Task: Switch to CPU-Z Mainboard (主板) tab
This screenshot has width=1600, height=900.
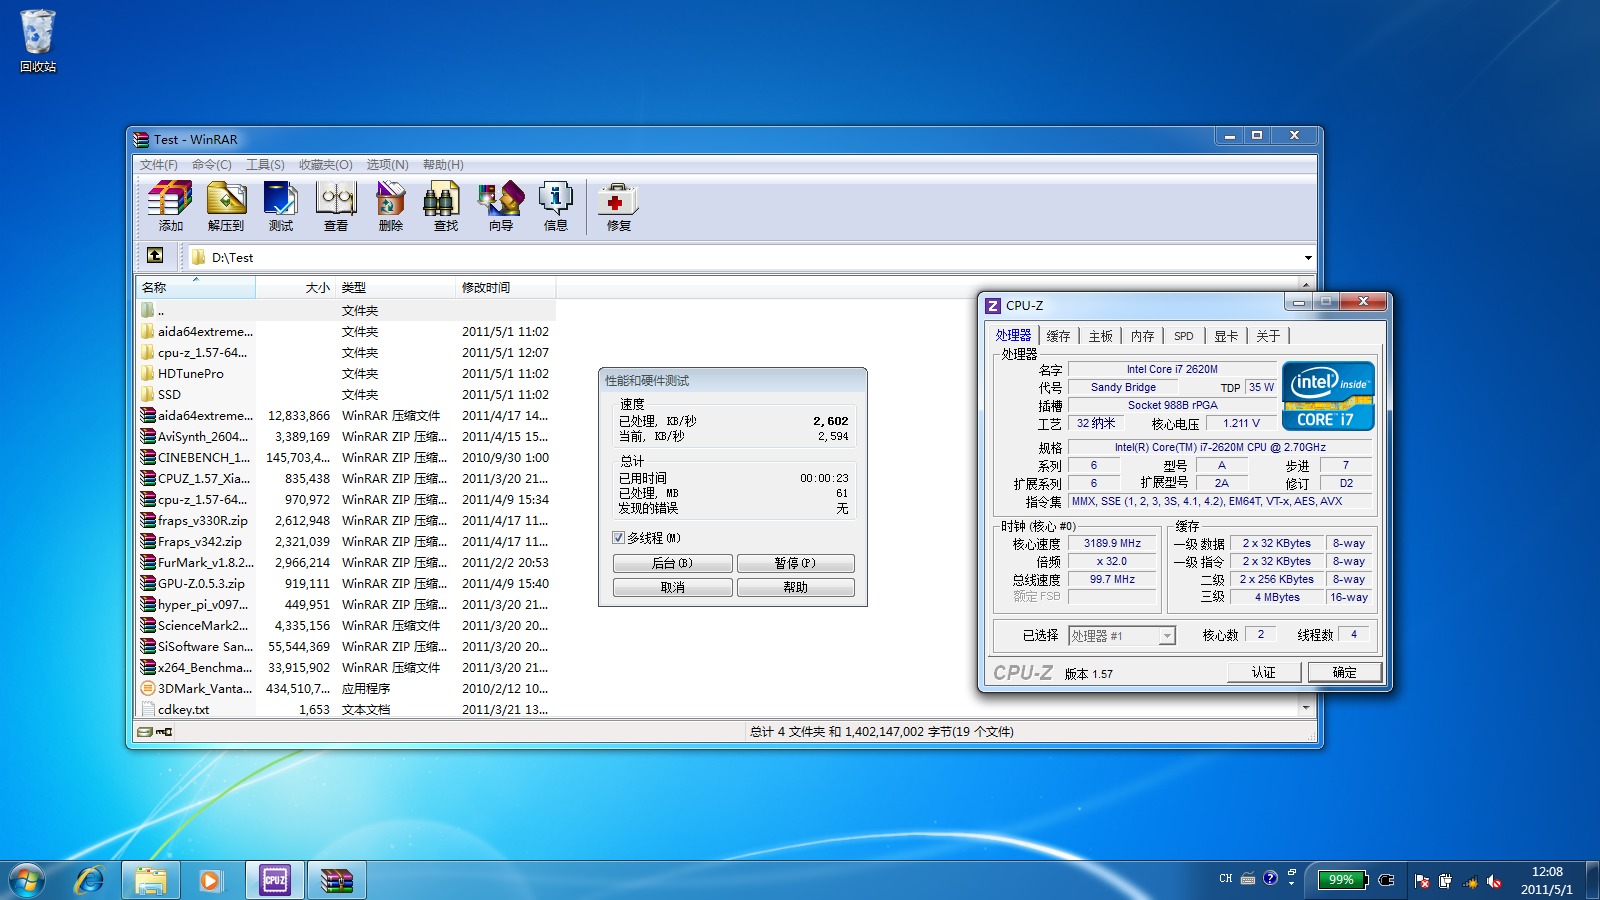Action: coord(1101,336)
